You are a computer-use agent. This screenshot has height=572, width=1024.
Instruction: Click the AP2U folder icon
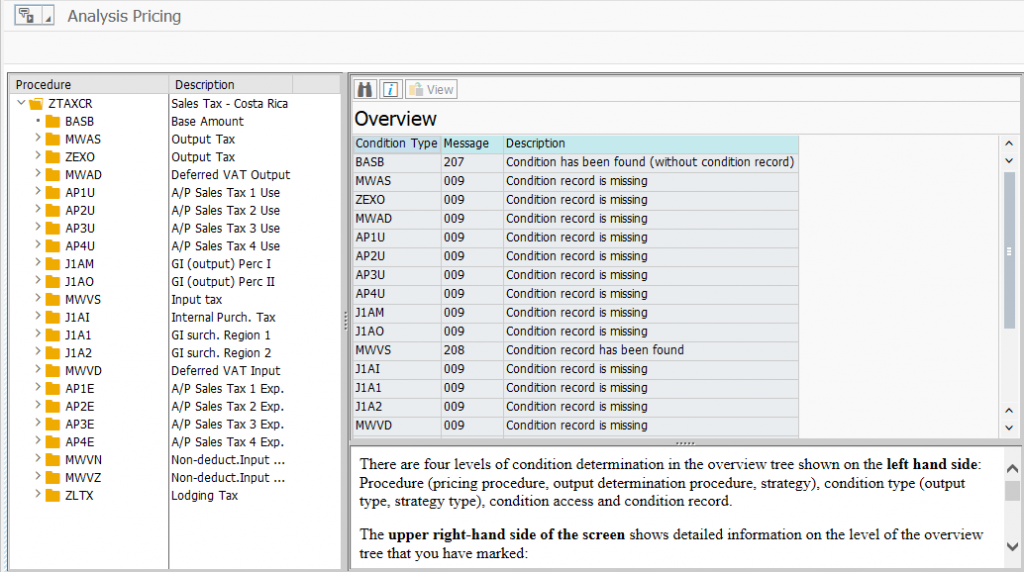53,210
